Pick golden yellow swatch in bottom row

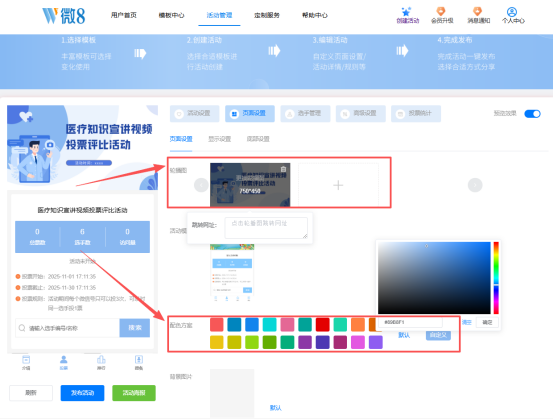[x=217, y=342]
